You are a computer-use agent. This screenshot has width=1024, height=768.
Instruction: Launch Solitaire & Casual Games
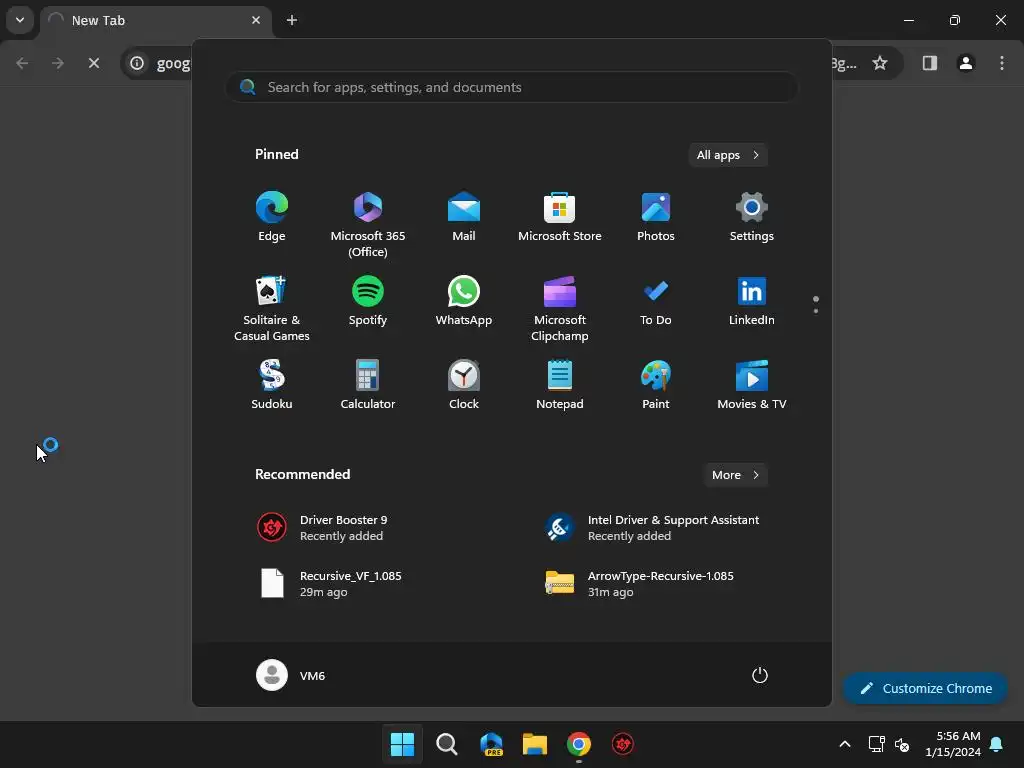click(272, 308)
